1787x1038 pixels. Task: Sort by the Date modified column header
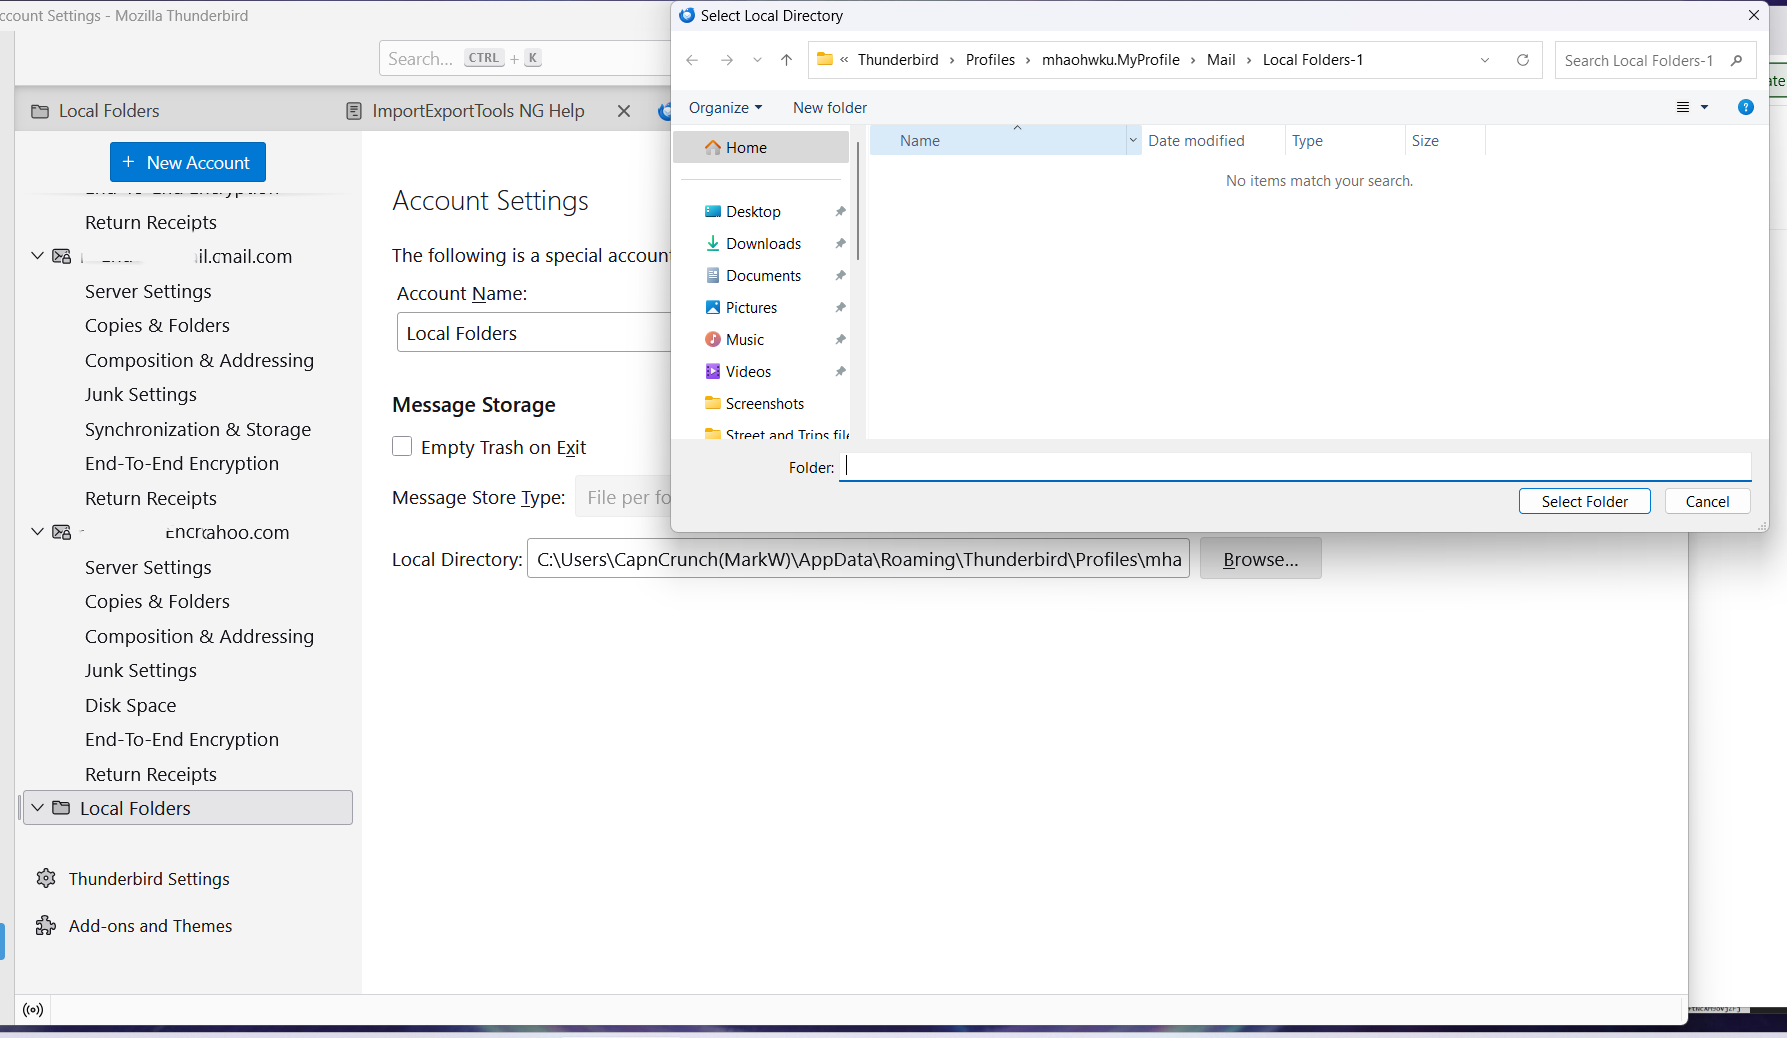1196,141
